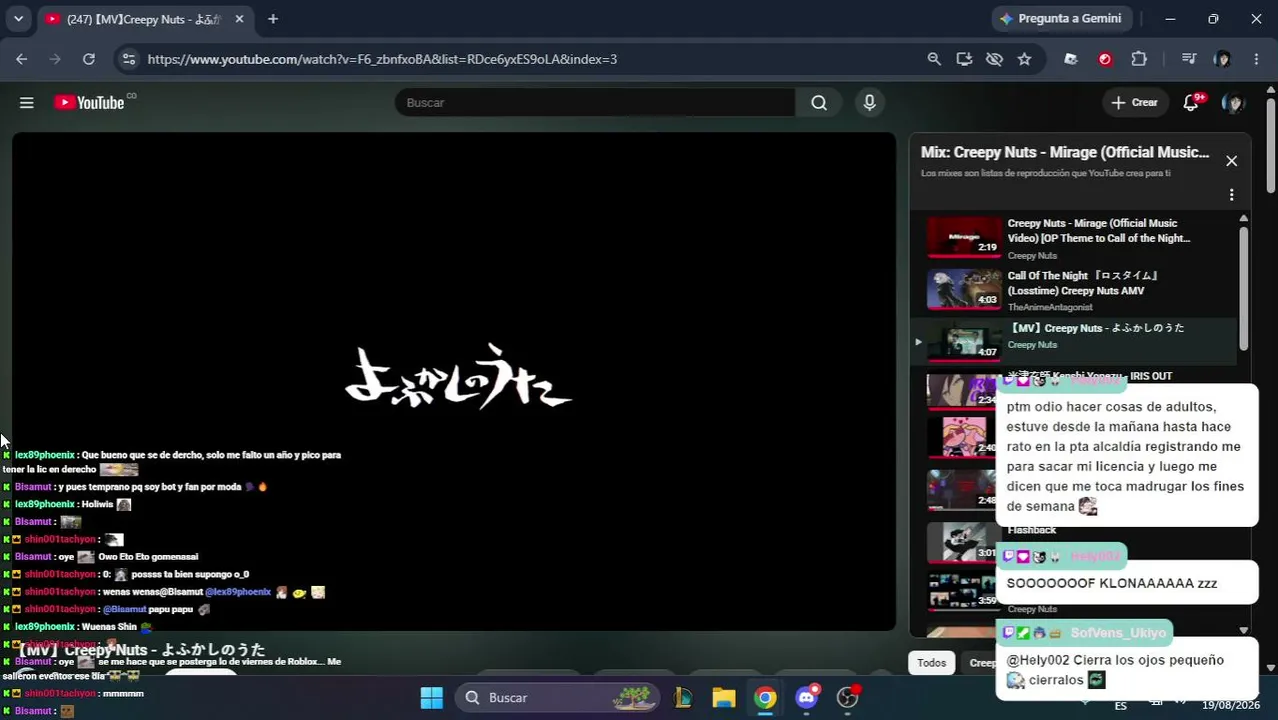
Task: Open the Windows Start menu
Action: coord(431,698)
